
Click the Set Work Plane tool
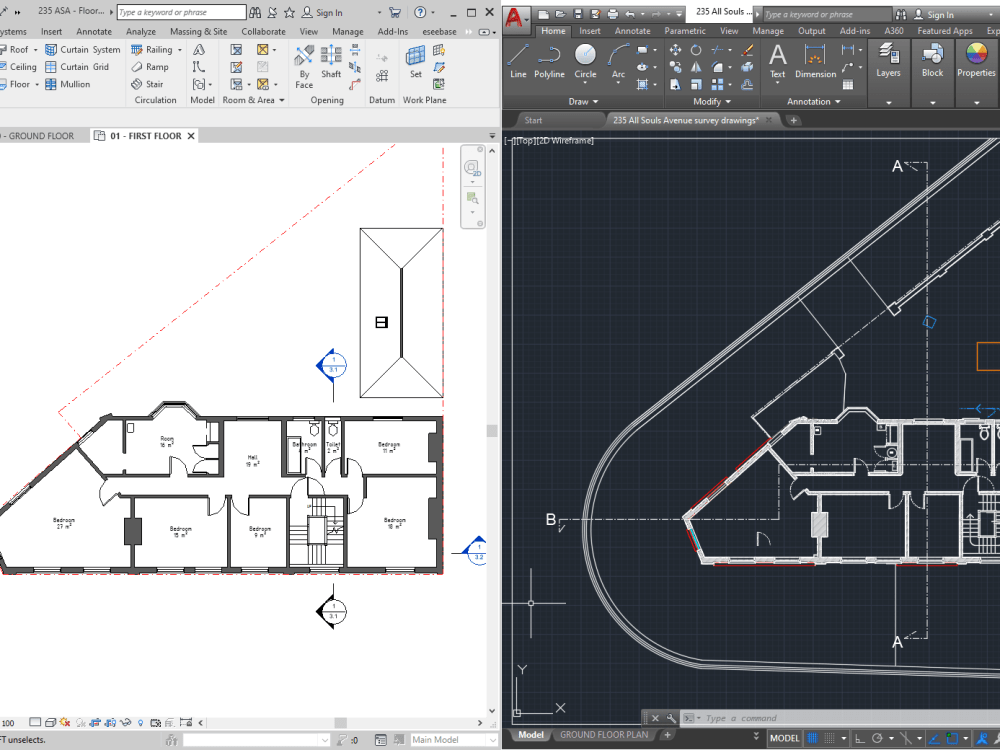coord(415,62)
